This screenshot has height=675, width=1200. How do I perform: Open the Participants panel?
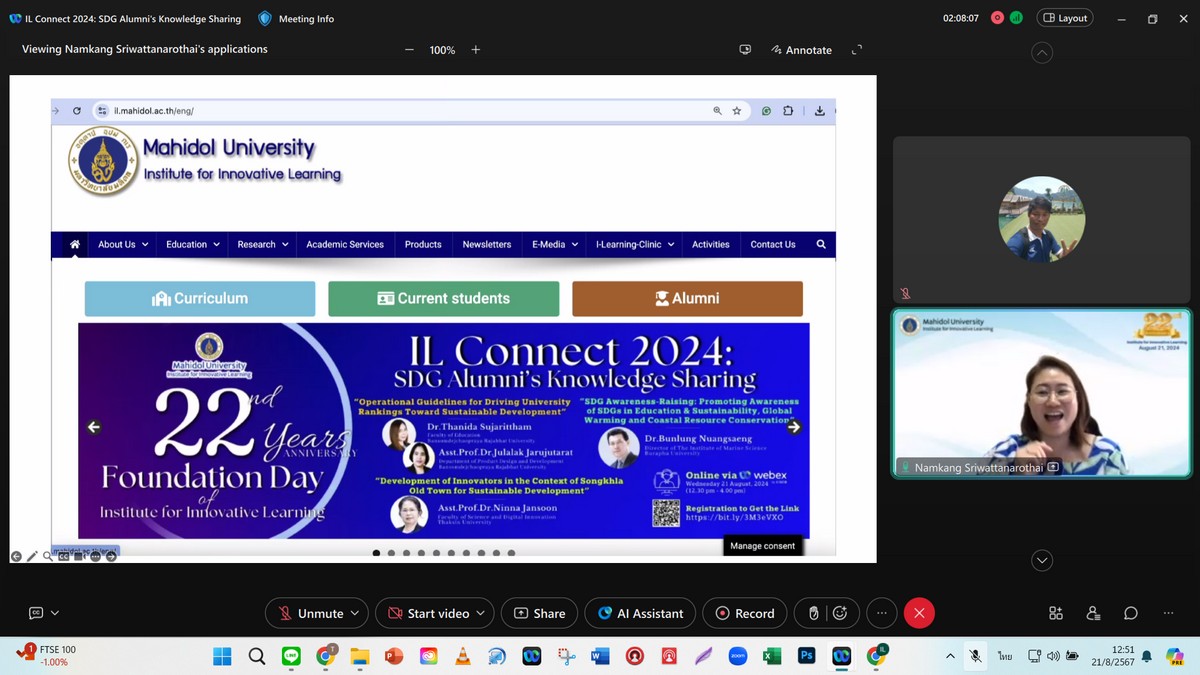tap(1093, 613)
